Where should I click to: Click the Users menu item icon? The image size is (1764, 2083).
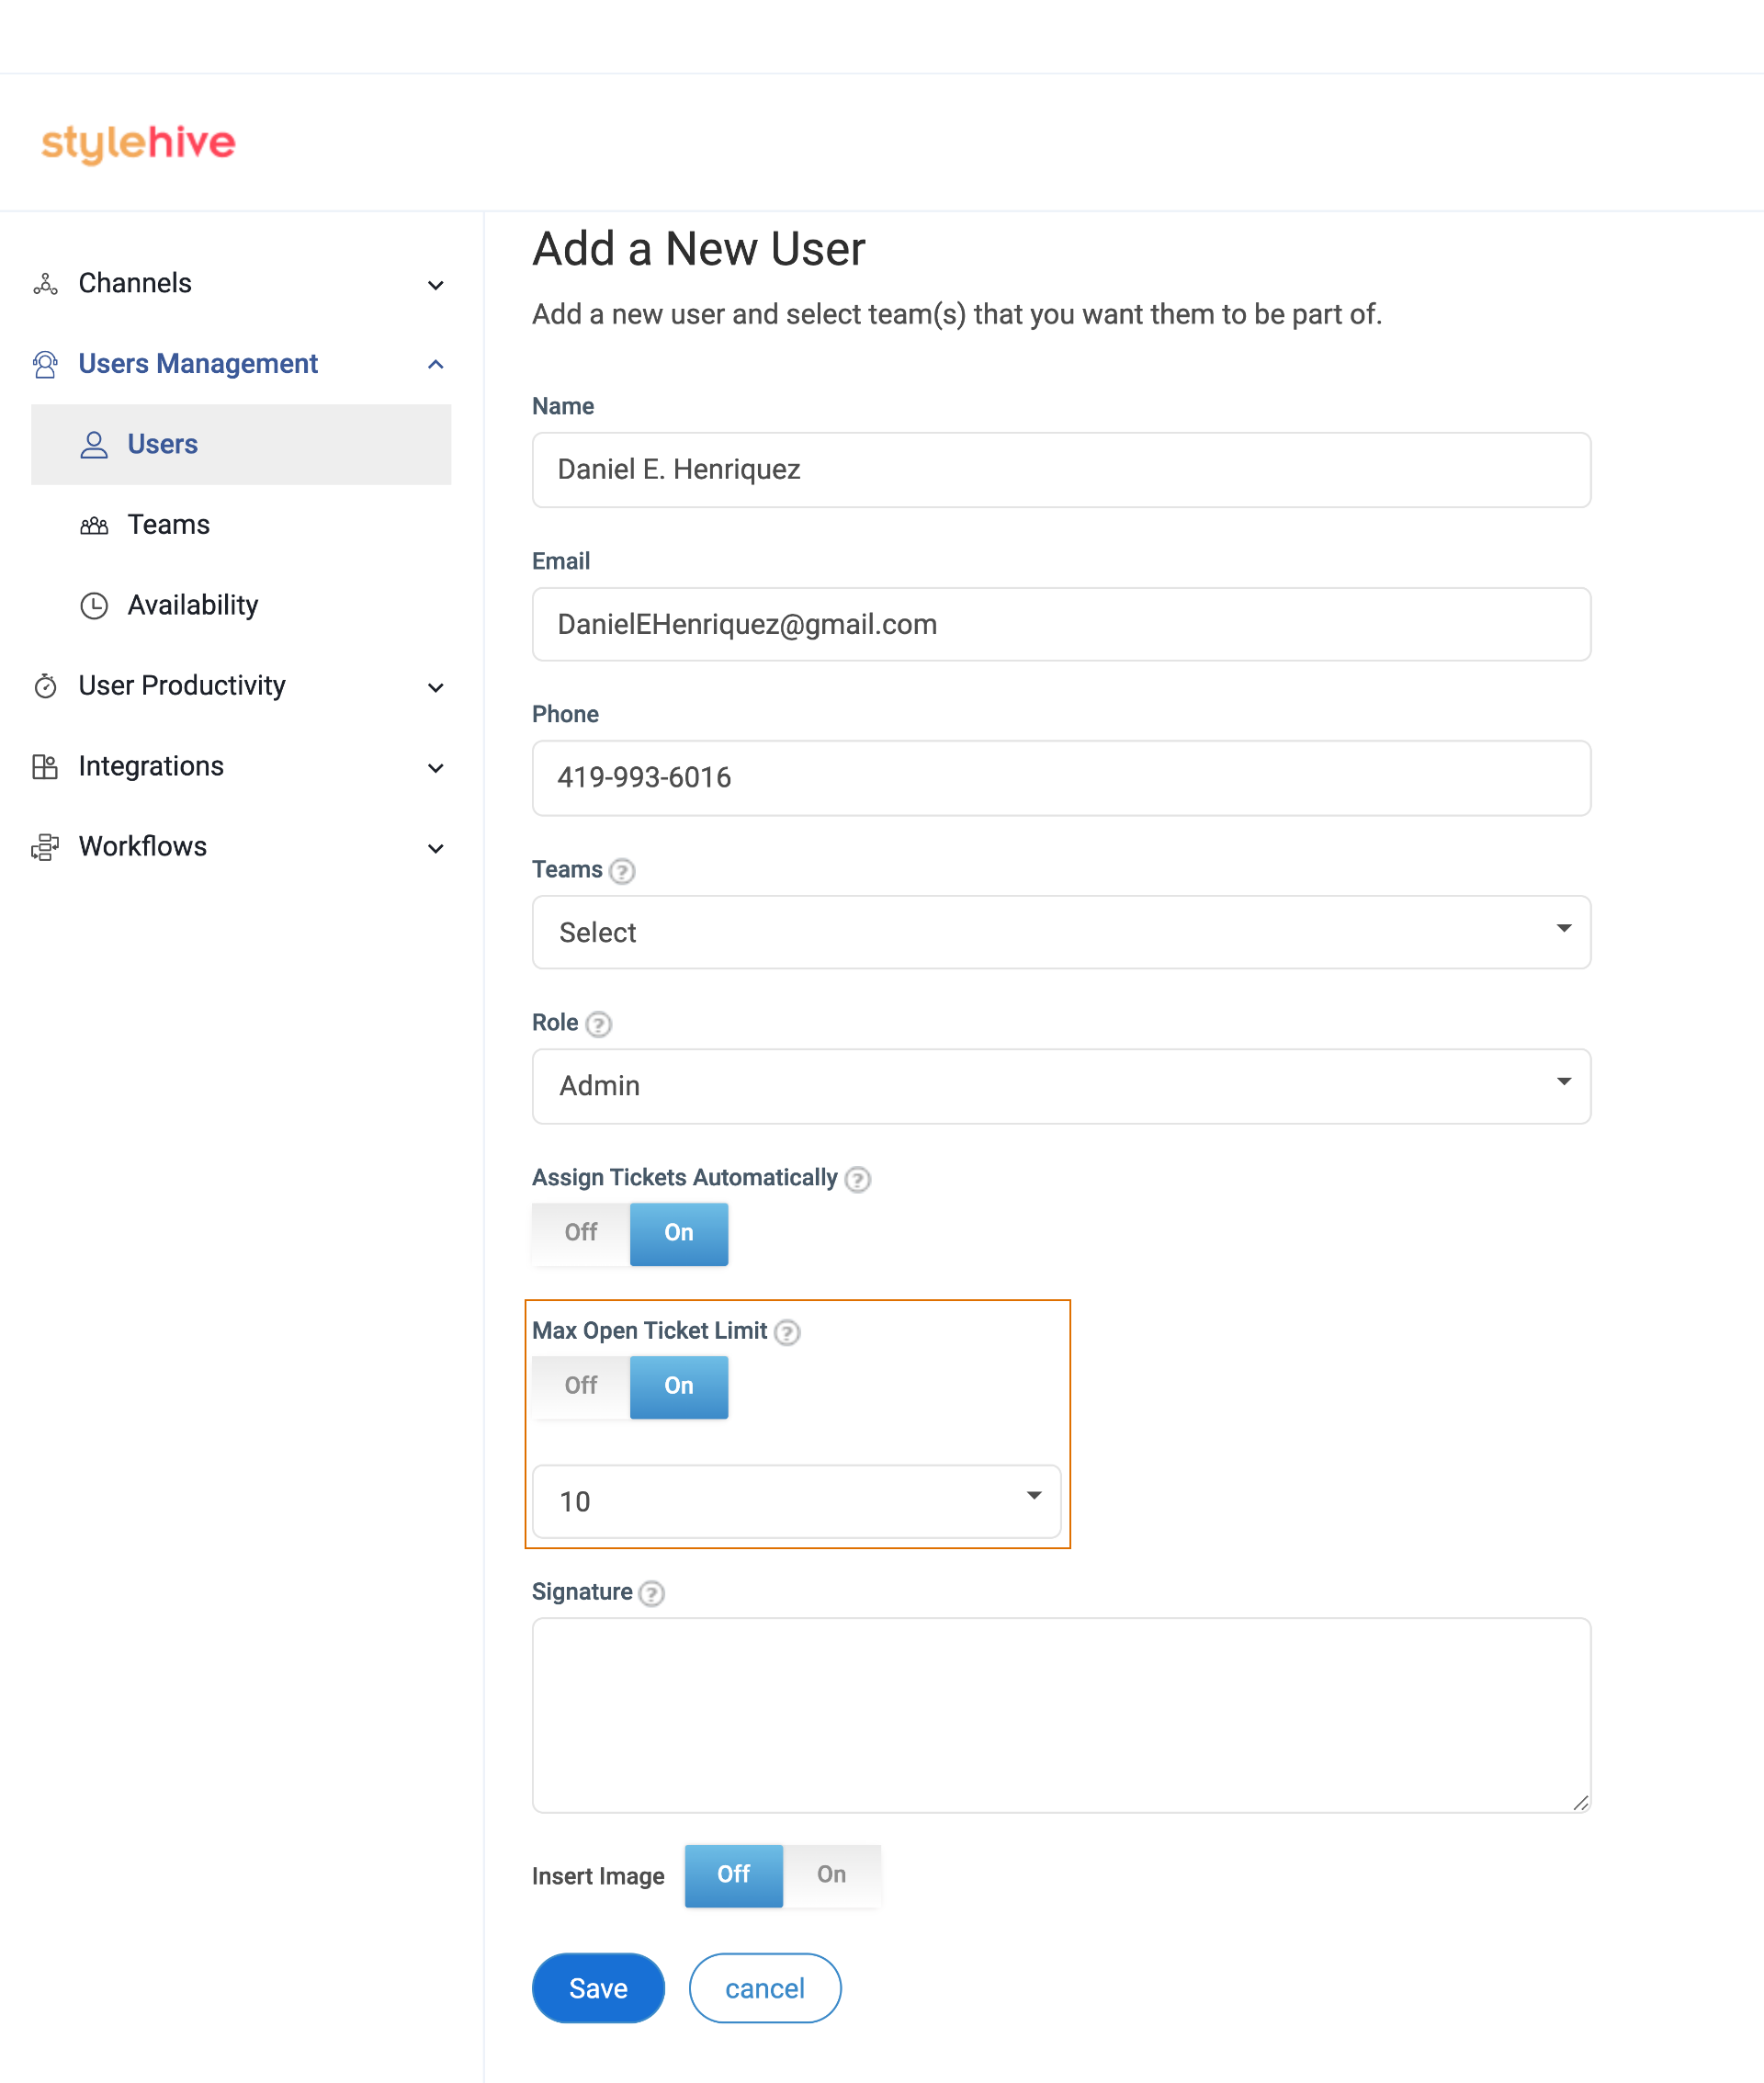pos(95,443)
